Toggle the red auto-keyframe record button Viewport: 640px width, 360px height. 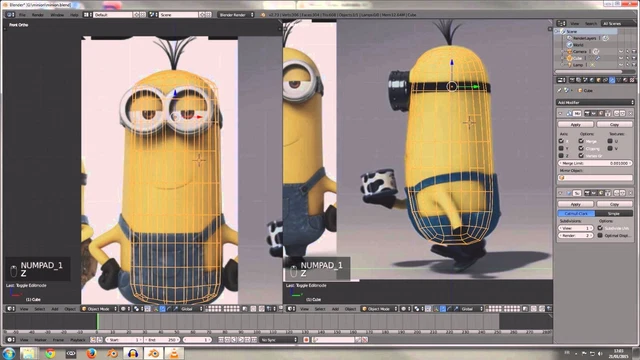(x=306, y=340)
